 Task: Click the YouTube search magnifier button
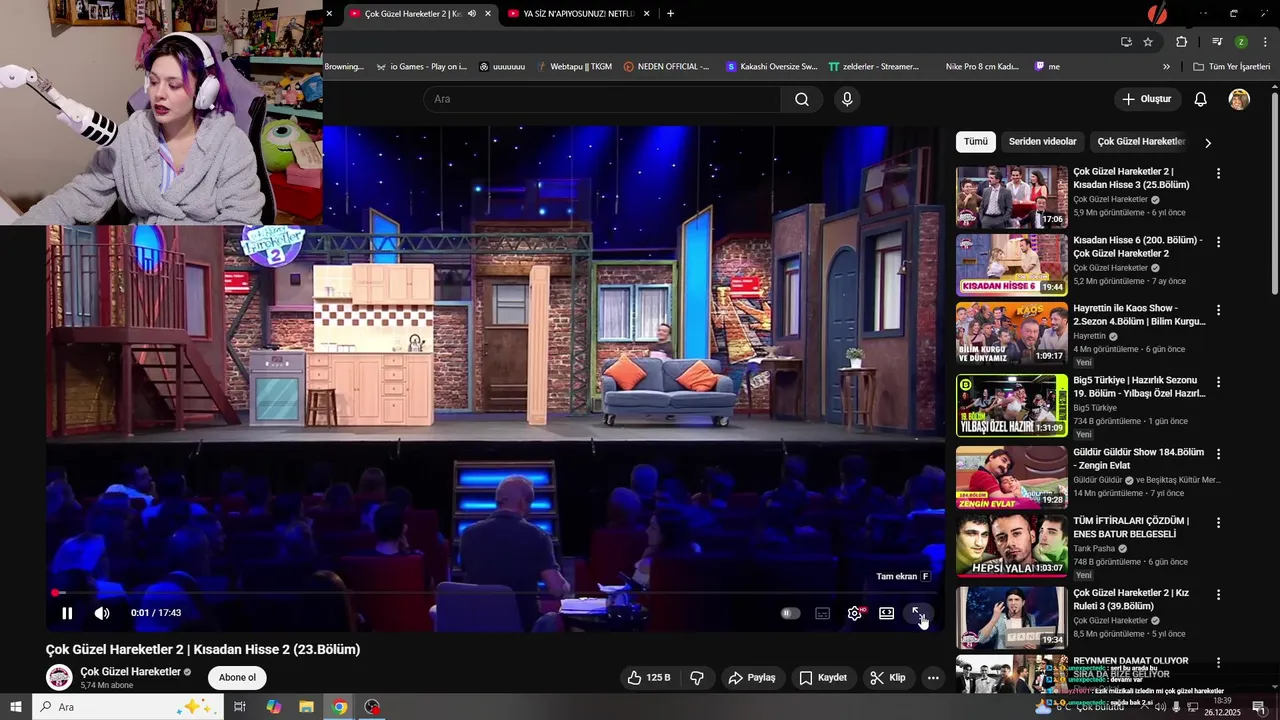pos(802,99)
